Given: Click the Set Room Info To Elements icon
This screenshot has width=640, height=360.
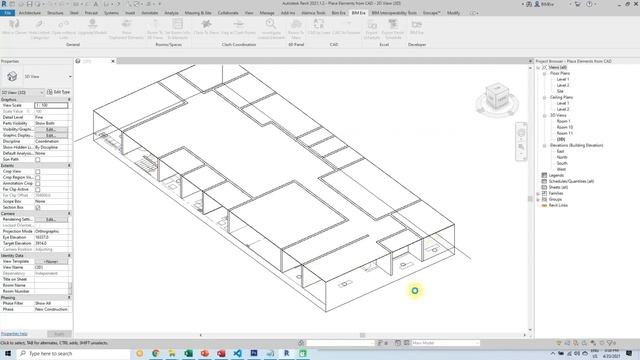Looking at the screenshot, I should [x=178, y=24].
